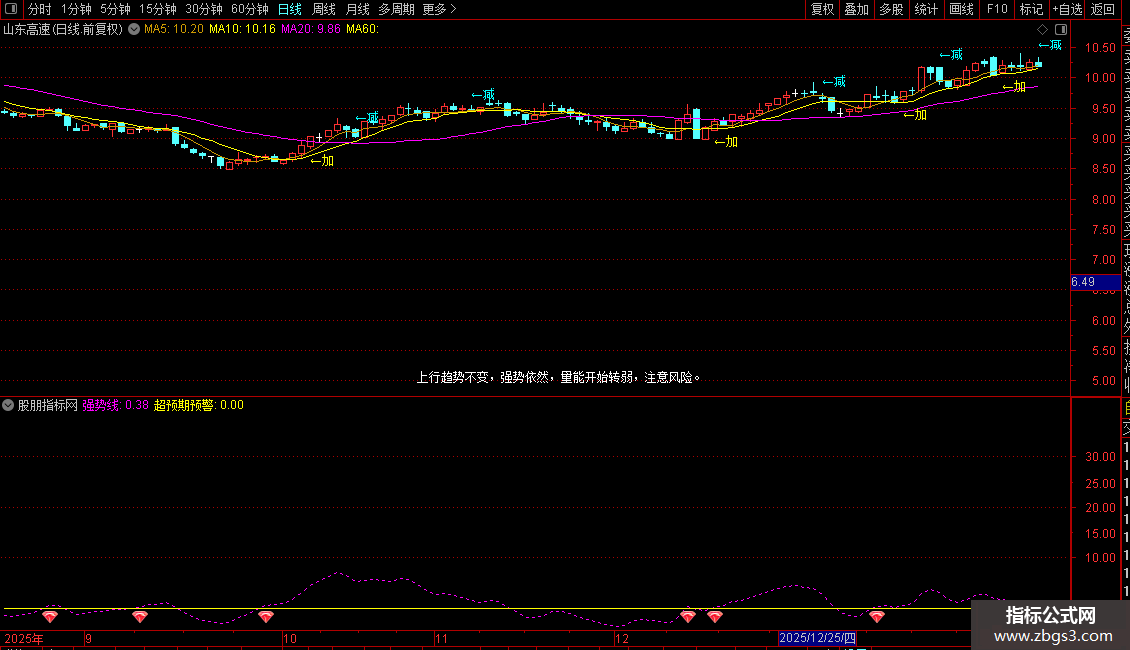
Task: Select the 60分钟 period tab
Action: [x=249, y=9]
